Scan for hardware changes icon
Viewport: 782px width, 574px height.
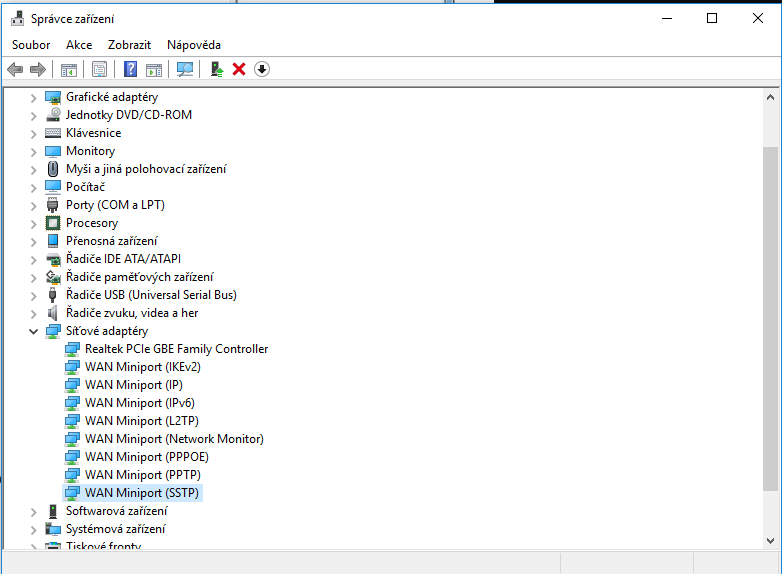pyautogui.click(x=185, y=69)
